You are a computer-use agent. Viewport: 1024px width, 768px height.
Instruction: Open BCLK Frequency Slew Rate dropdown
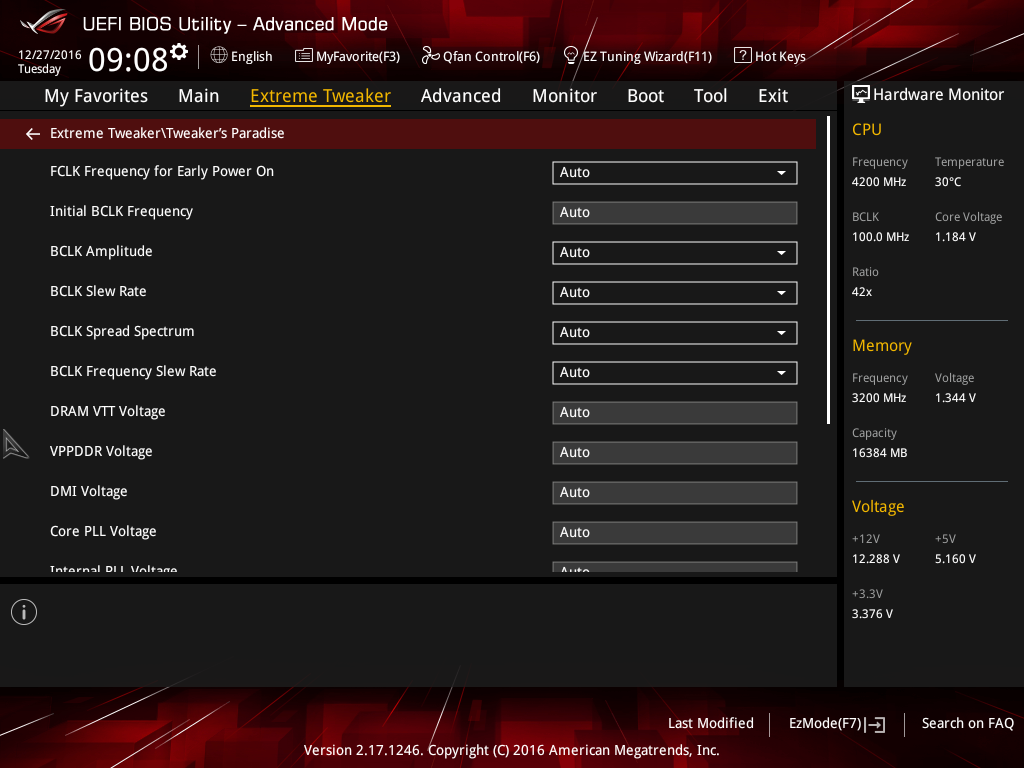pyautogui.click(x=675, y=372)
